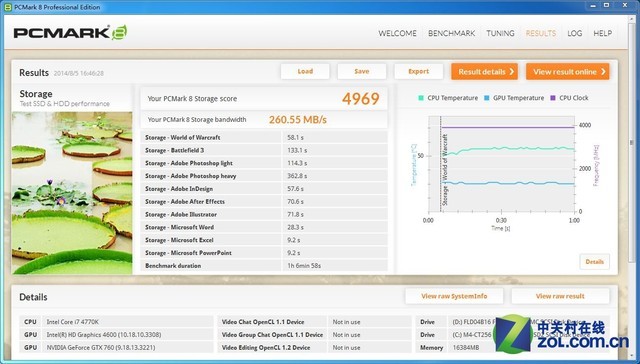Click the 1h 6min 58s duration value
The image size is (640, 364).
coord(304,266)
